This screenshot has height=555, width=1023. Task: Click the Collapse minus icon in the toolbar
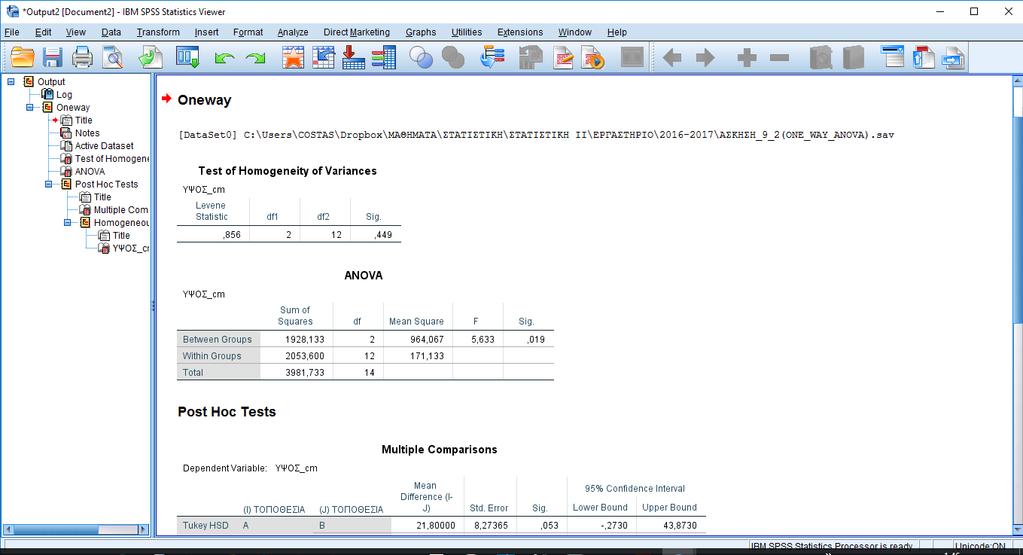tap(779, 58)
